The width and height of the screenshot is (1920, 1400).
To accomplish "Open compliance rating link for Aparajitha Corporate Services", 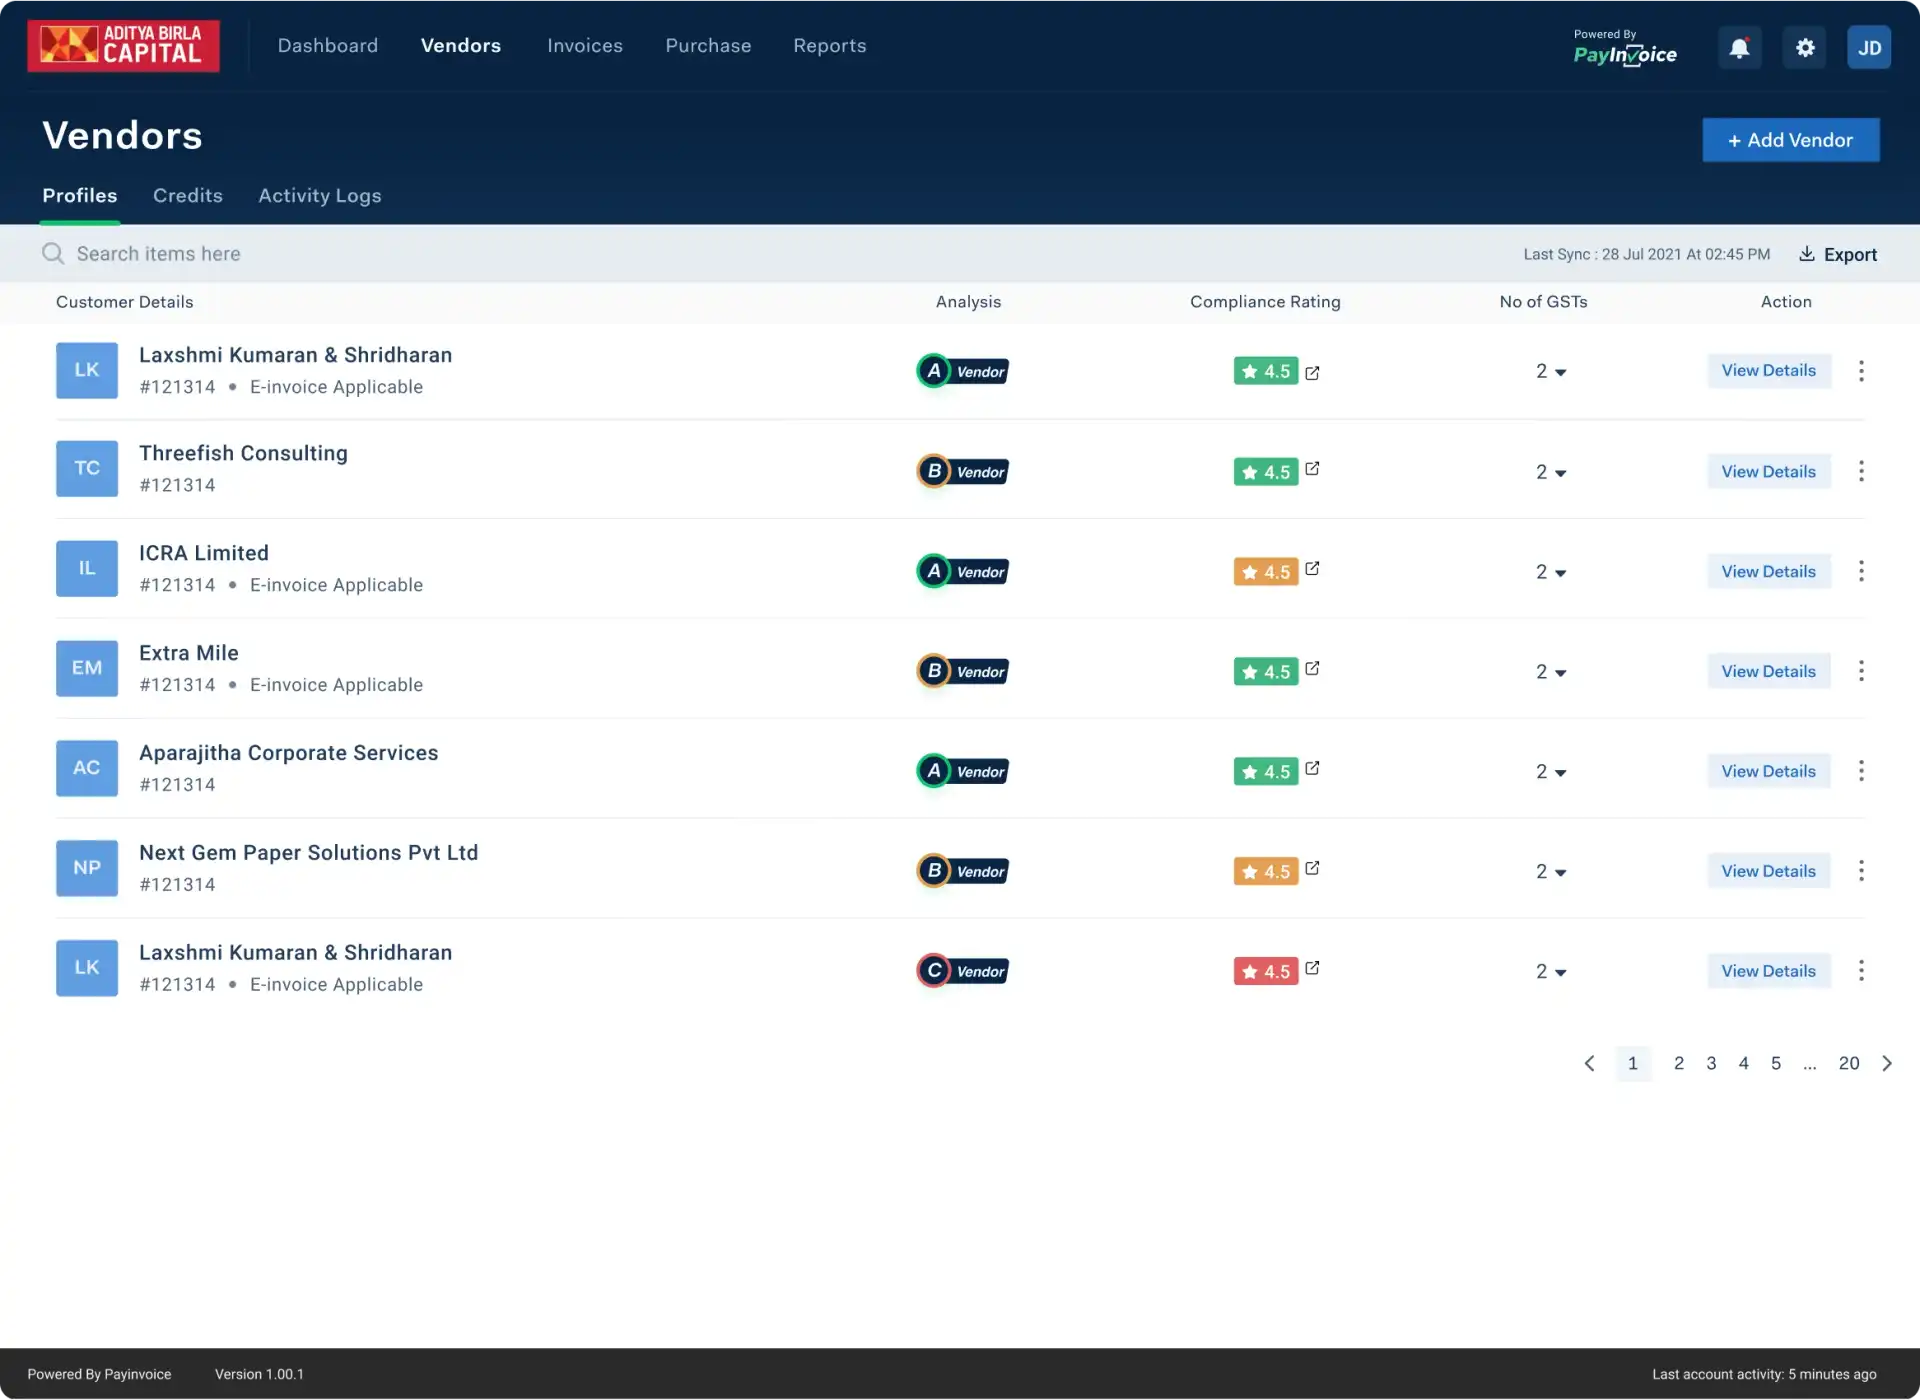I will (1312, 768).
